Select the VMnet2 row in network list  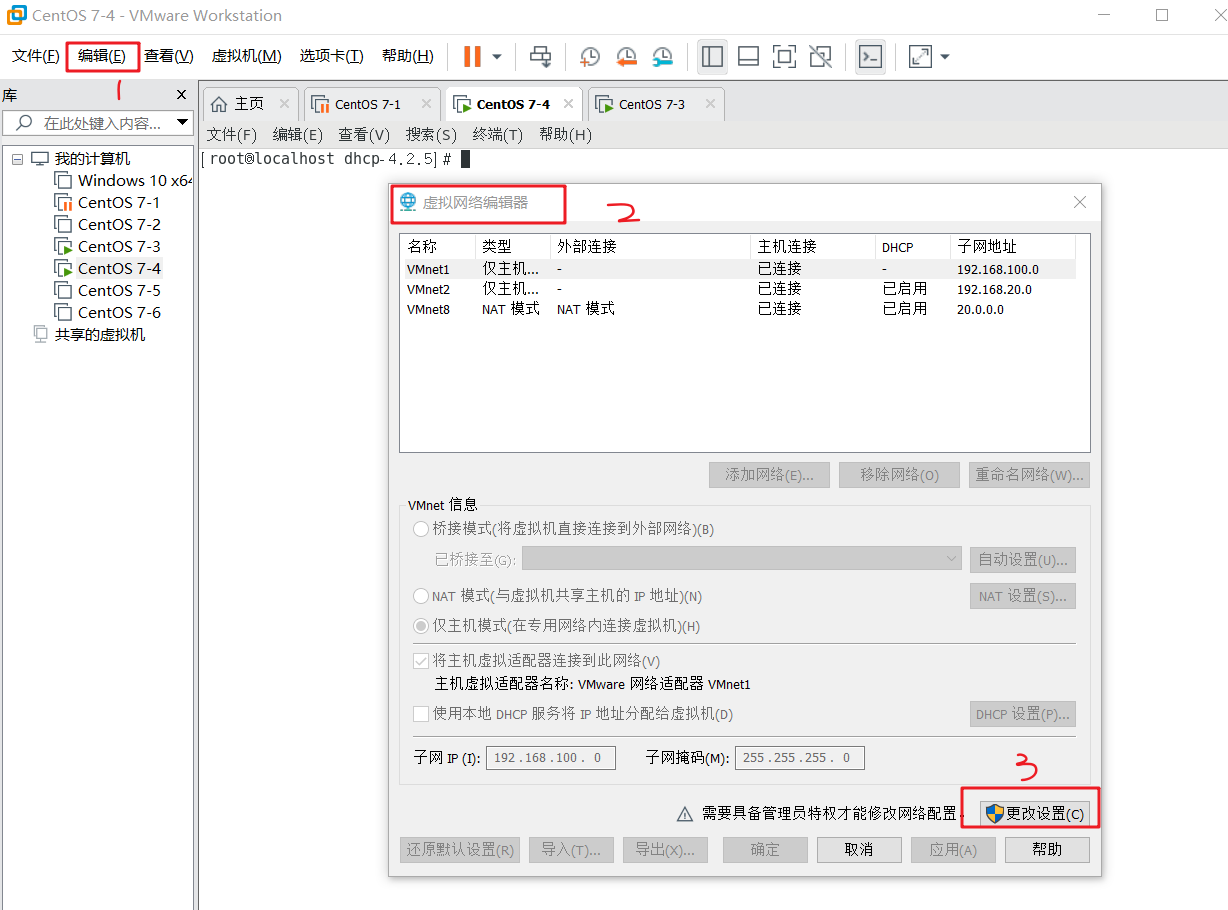[x=740, y=289]
